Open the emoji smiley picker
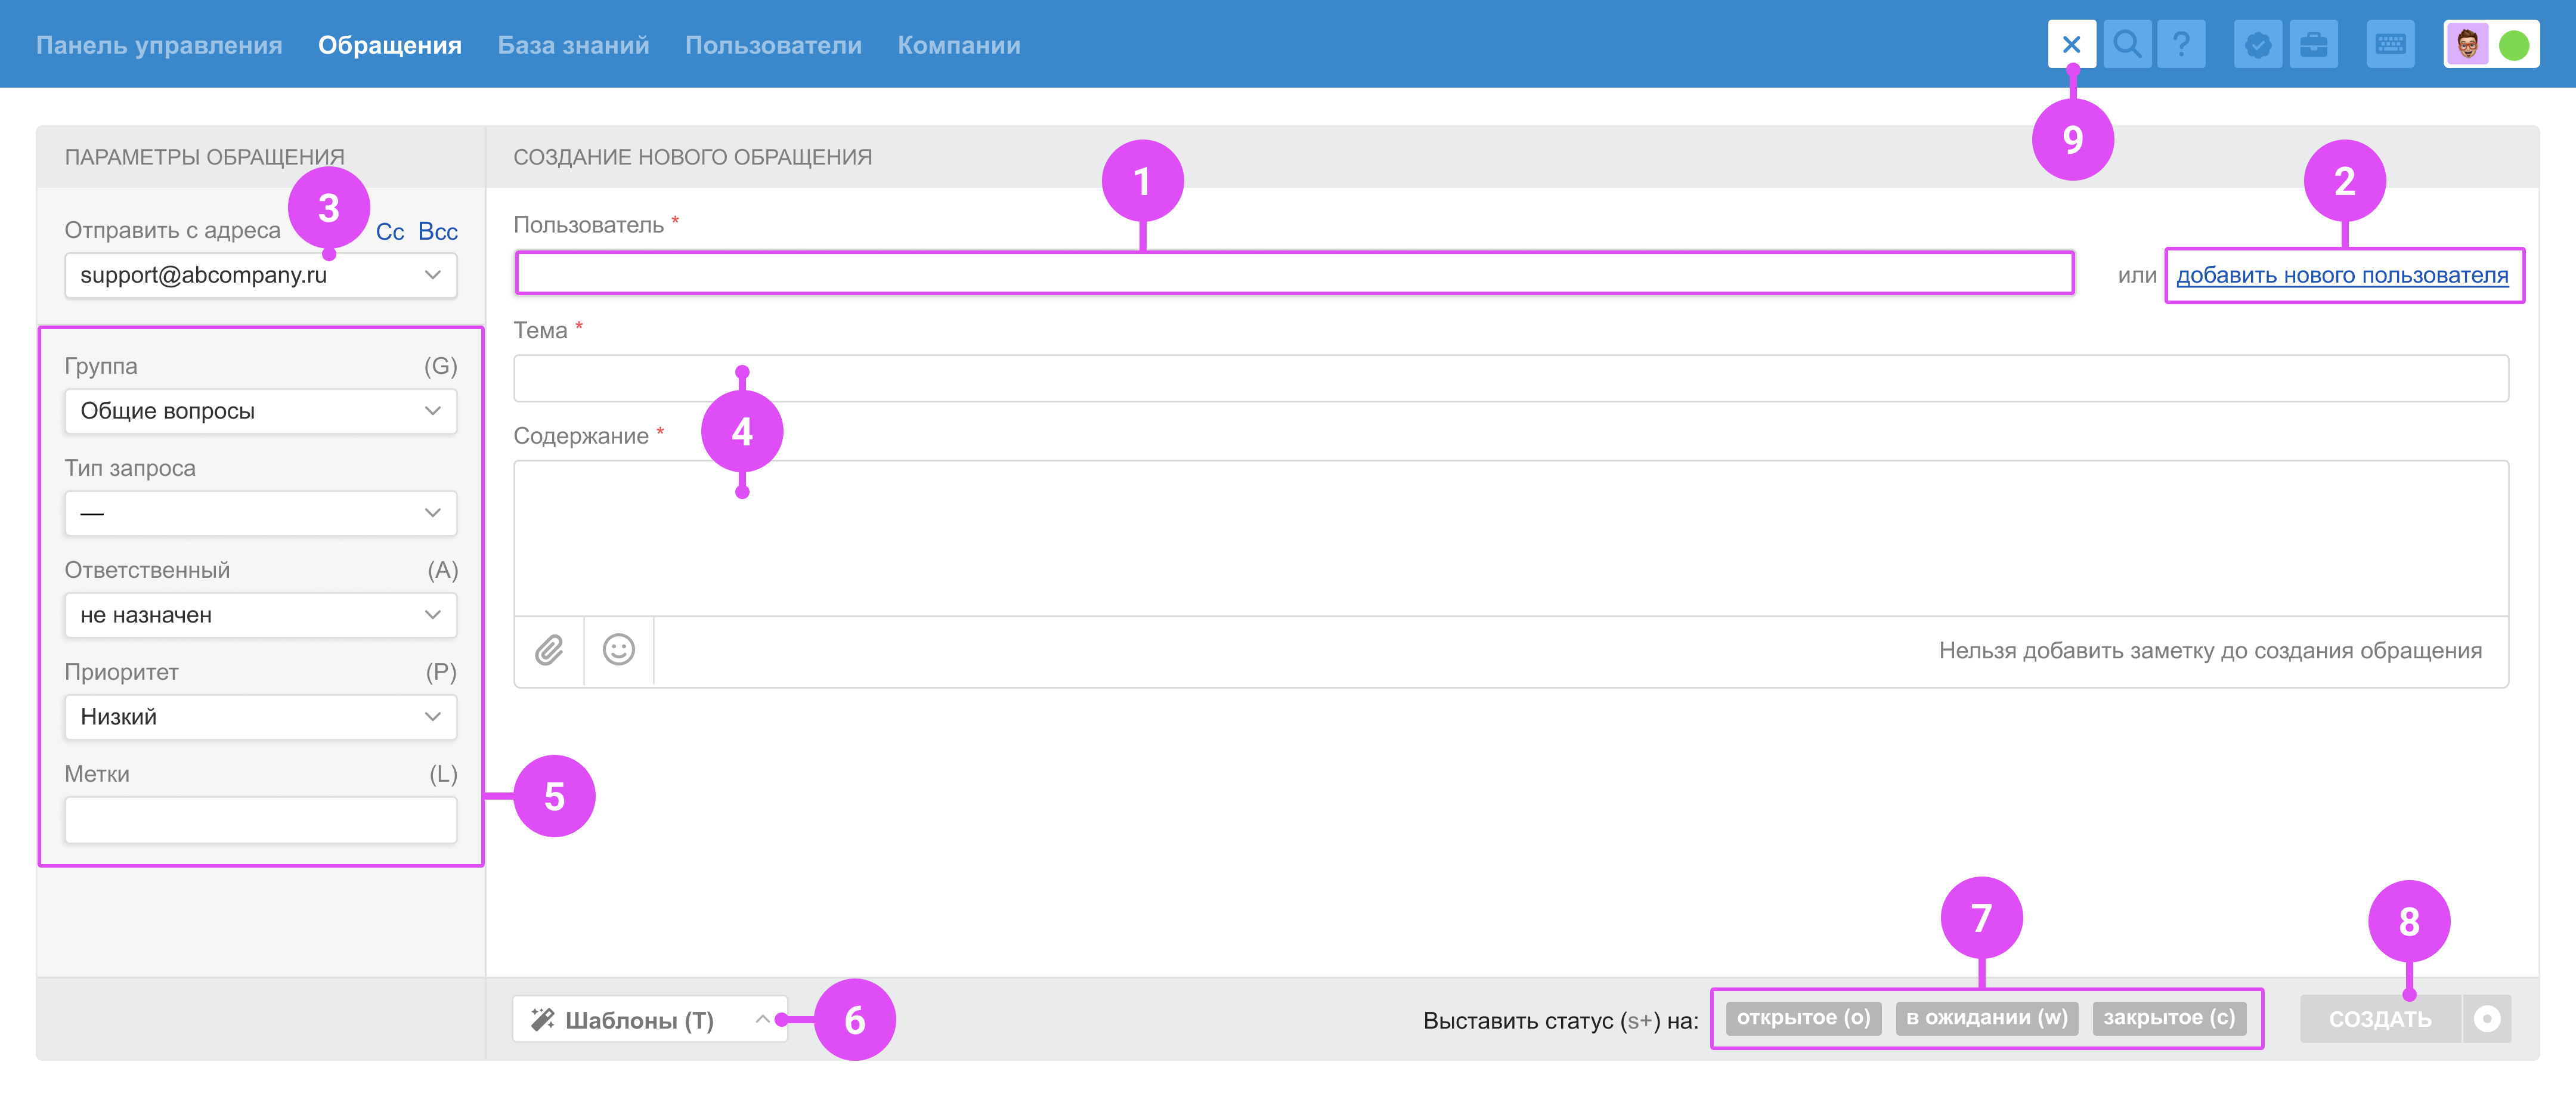The image size is (2576, 1093). [619, 651]
